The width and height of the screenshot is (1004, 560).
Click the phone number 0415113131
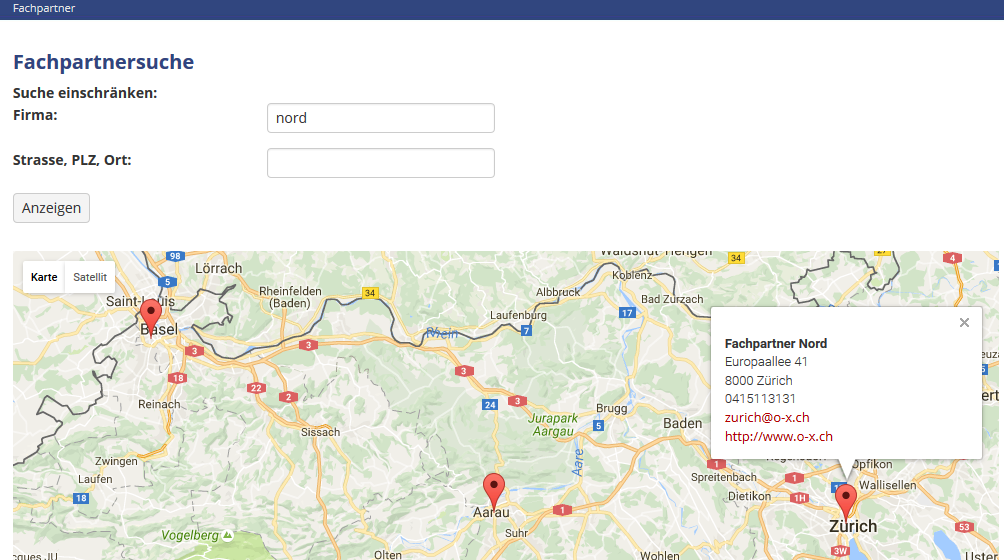click(760, 399)
